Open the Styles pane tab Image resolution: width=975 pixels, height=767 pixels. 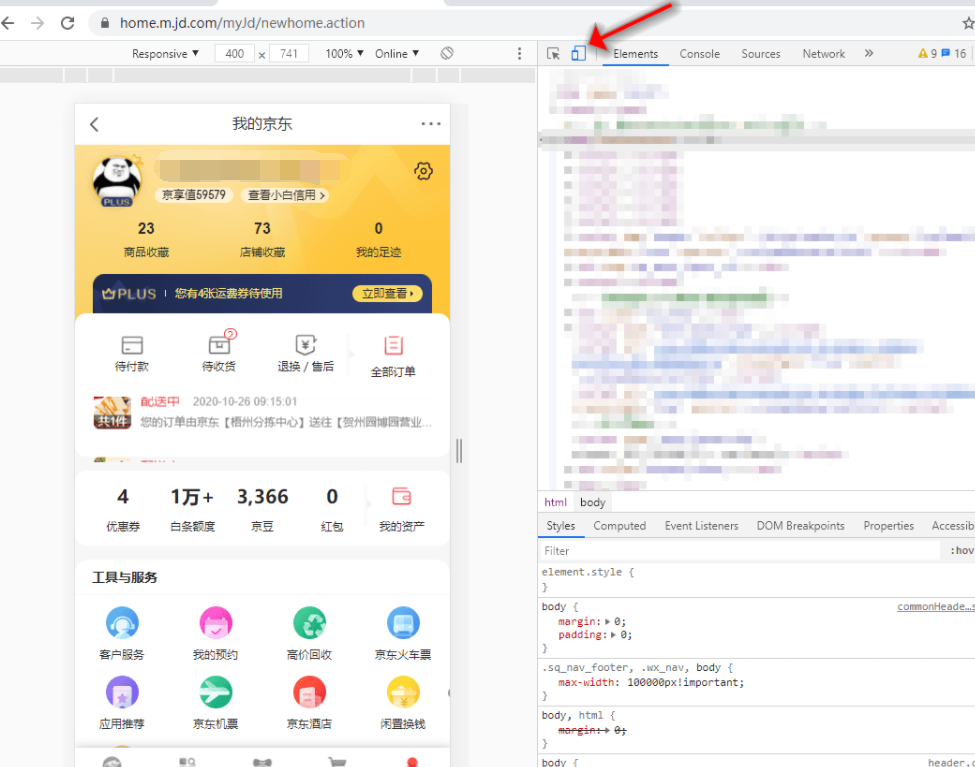560,526
